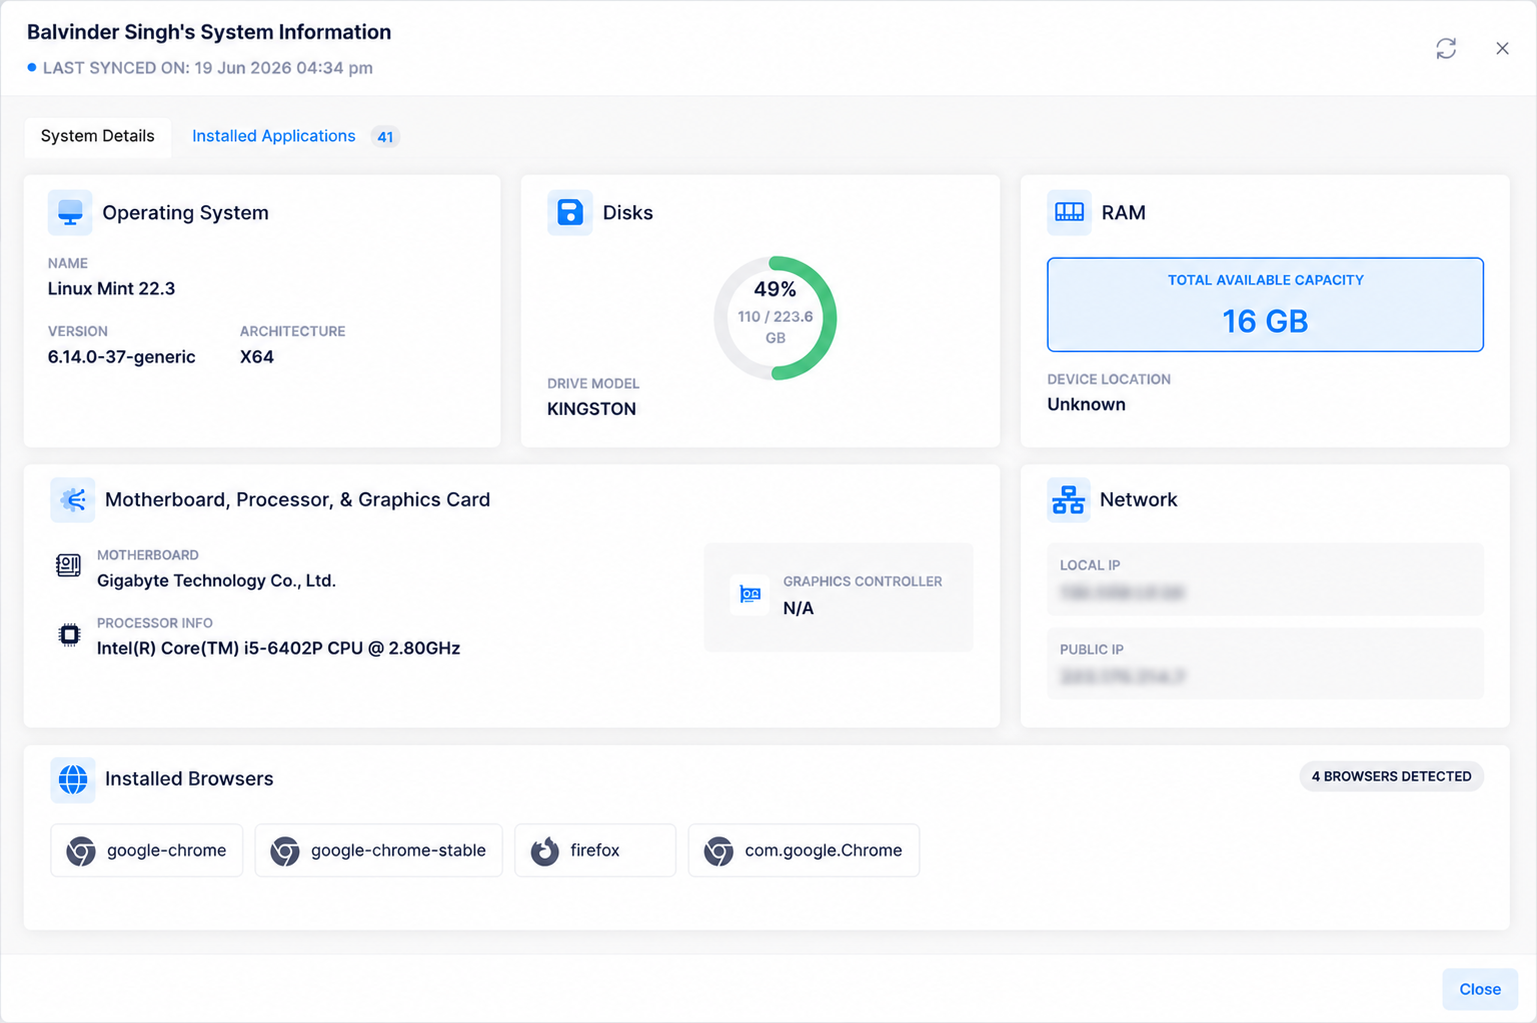This screenshot has width=1537, height=1023.
Task: Click the Motherboard section gear icon
Action: pos(72,499)
